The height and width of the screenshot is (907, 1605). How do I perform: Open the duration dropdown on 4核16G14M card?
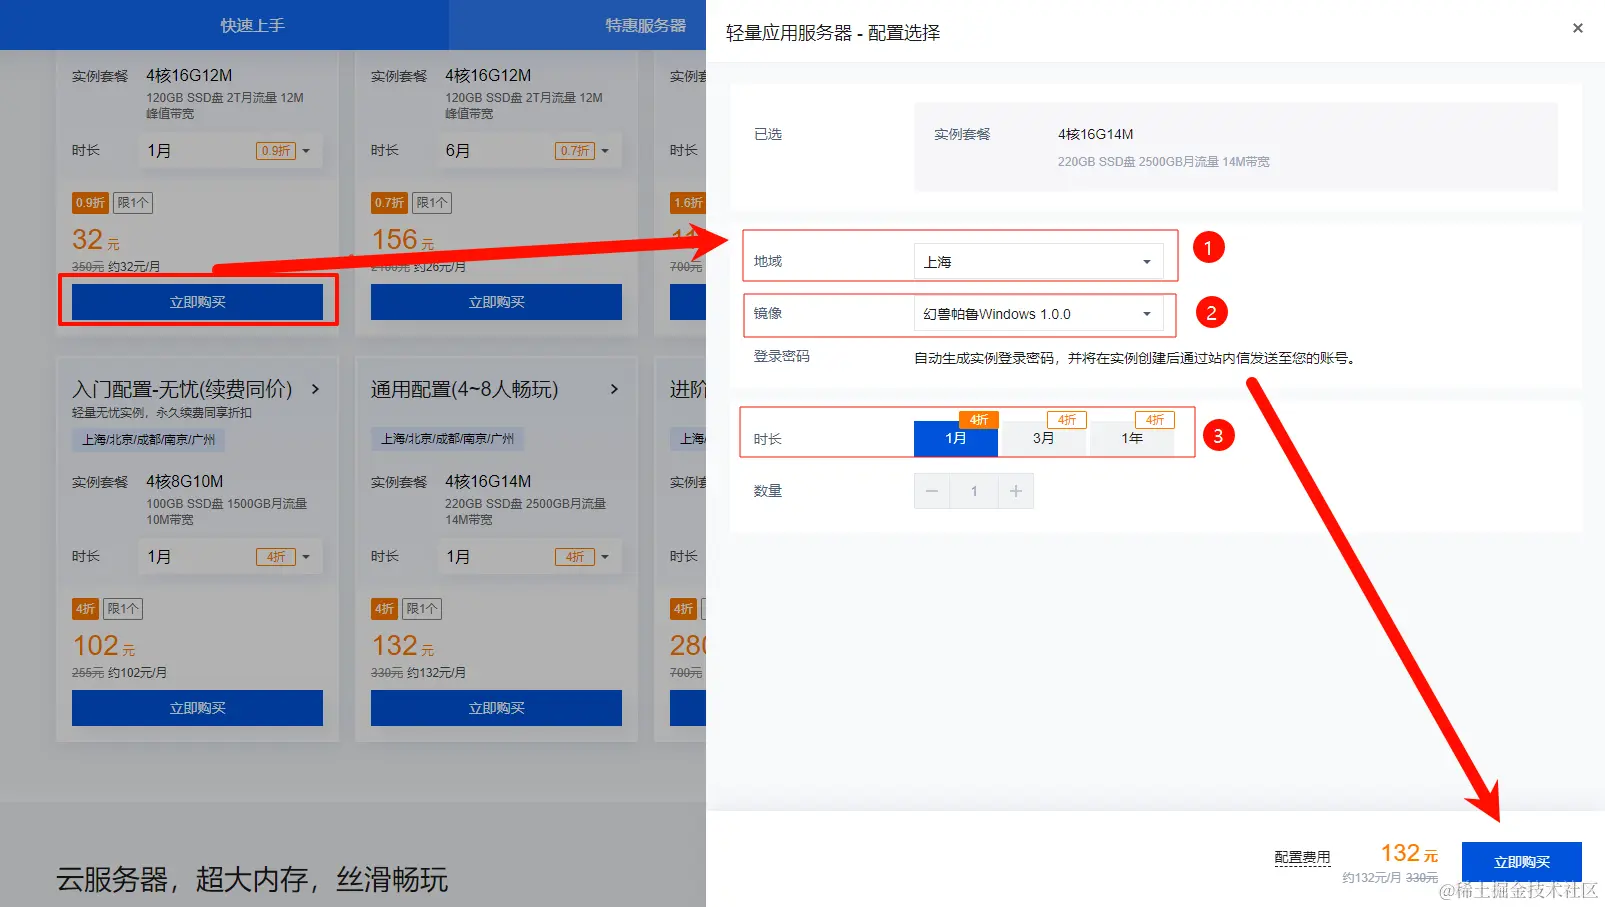pos(529,557)
